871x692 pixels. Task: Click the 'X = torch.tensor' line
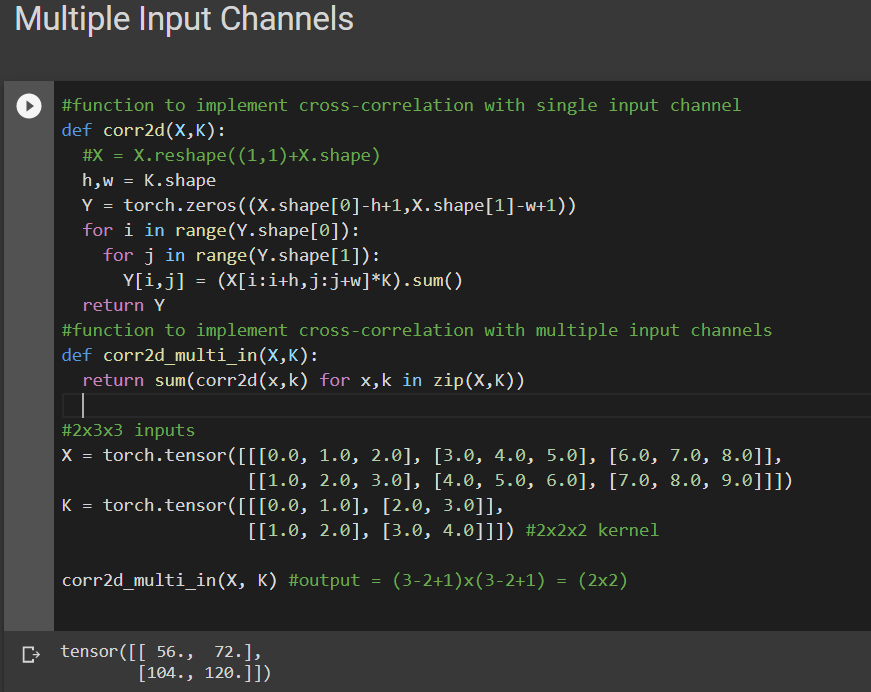[422, 455]
